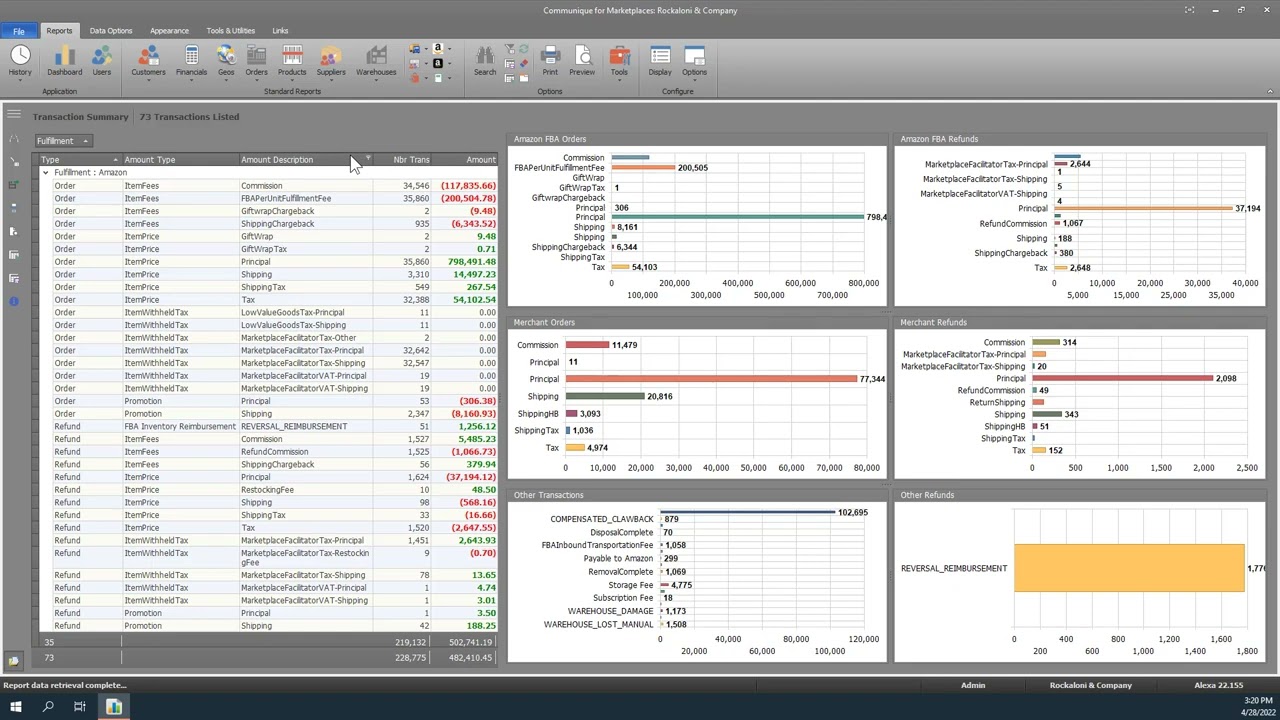This screenshot has width=1280, height=720.
Task: Open the Tools & Utilities tab
Action: (x=230, y=30)
